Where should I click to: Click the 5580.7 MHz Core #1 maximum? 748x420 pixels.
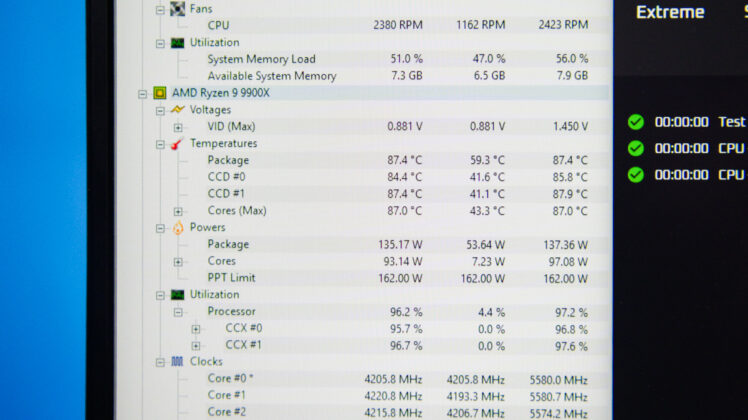(x=558, y=397)
